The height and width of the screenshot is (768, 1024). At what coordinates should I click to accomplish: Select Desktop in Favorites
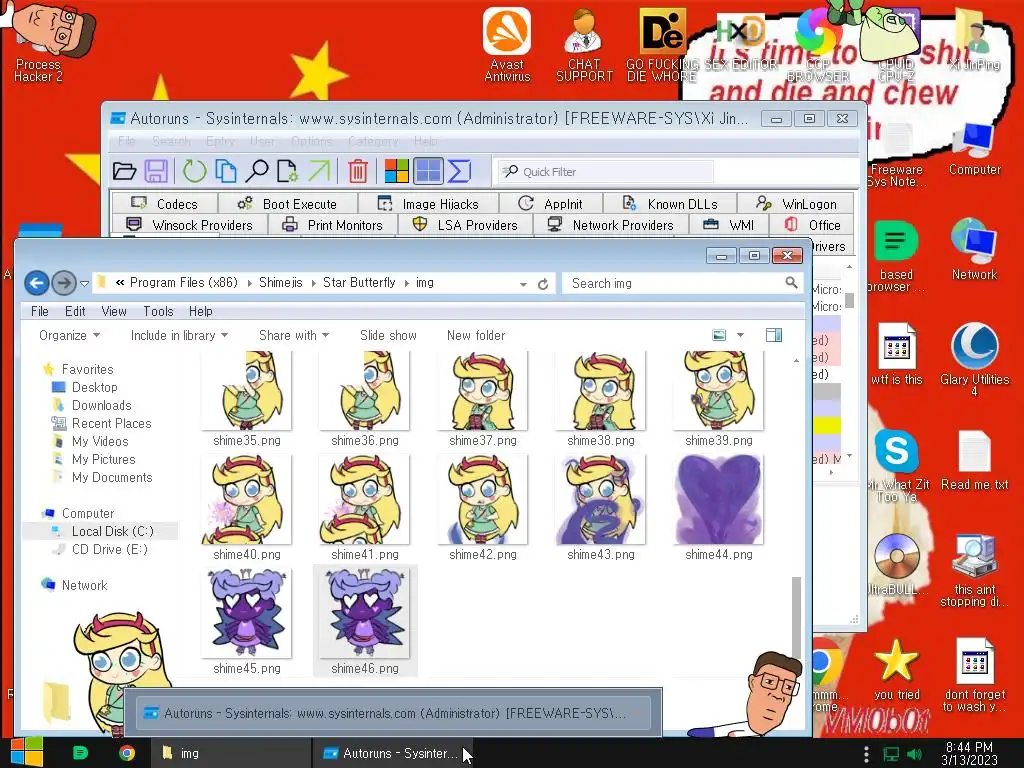click(x=94, y=387)
